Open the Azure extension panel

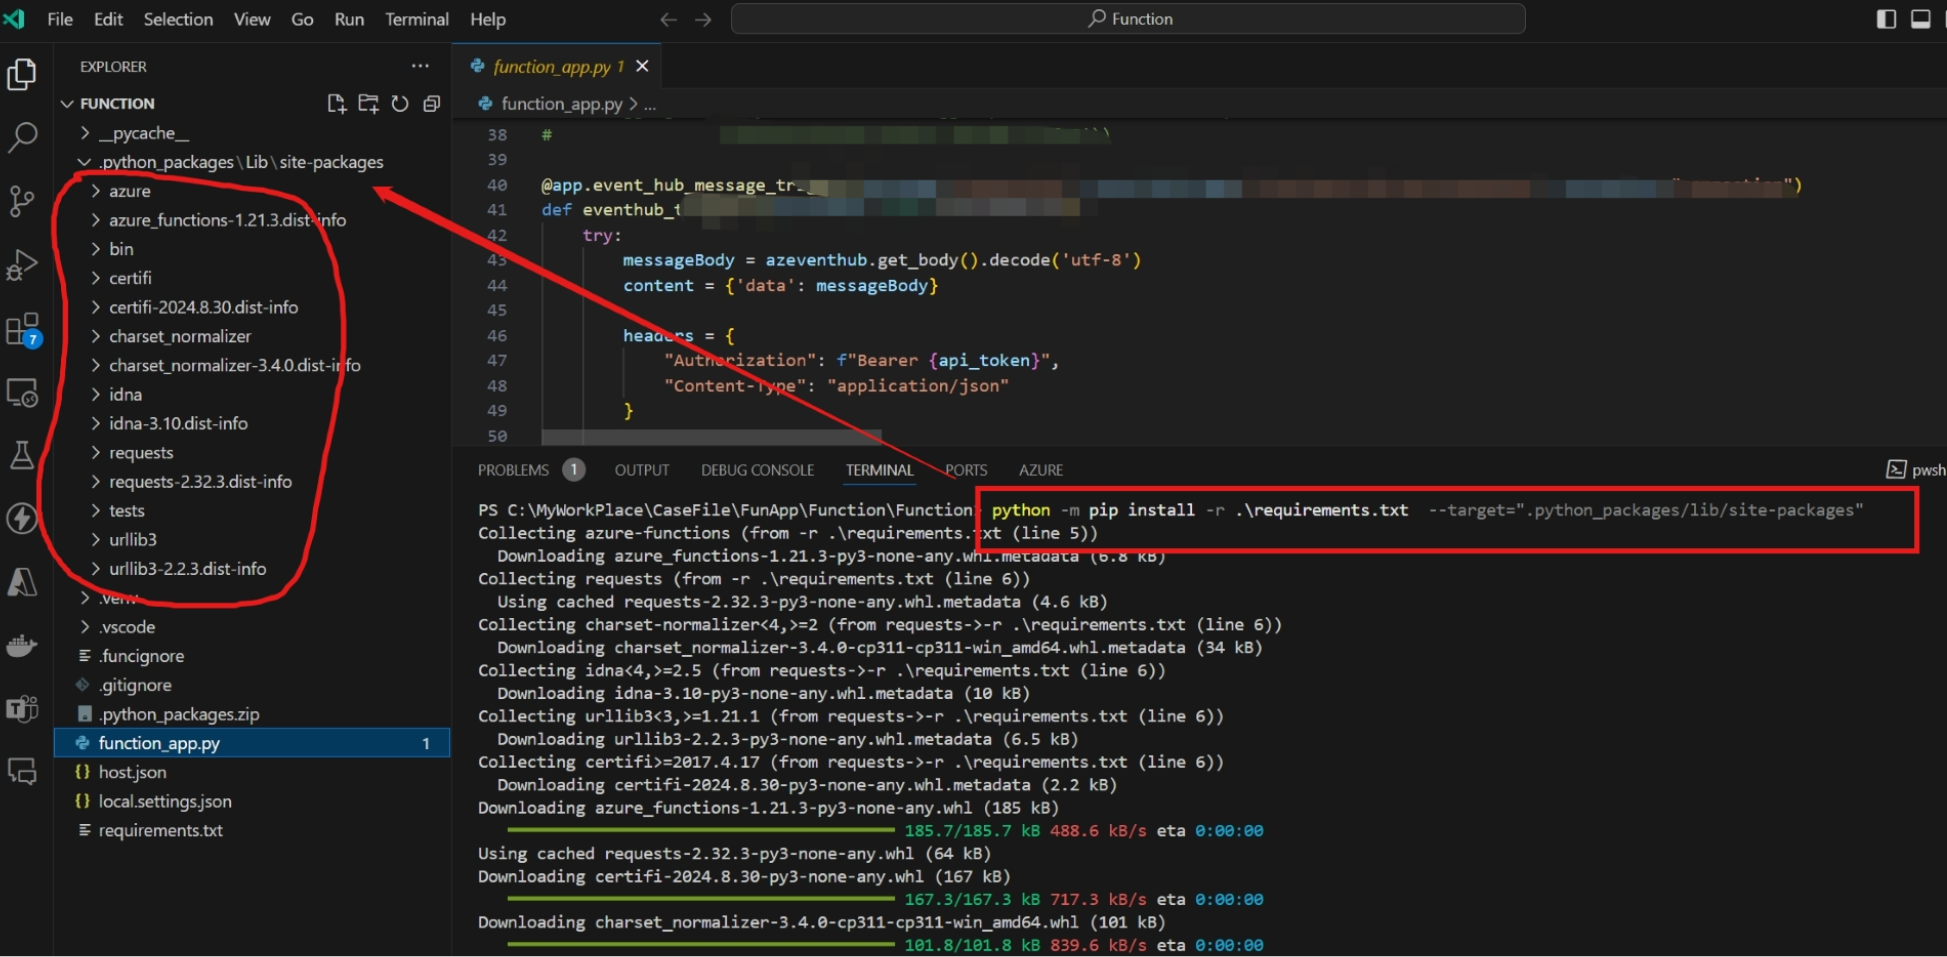(x=22, y=583)
